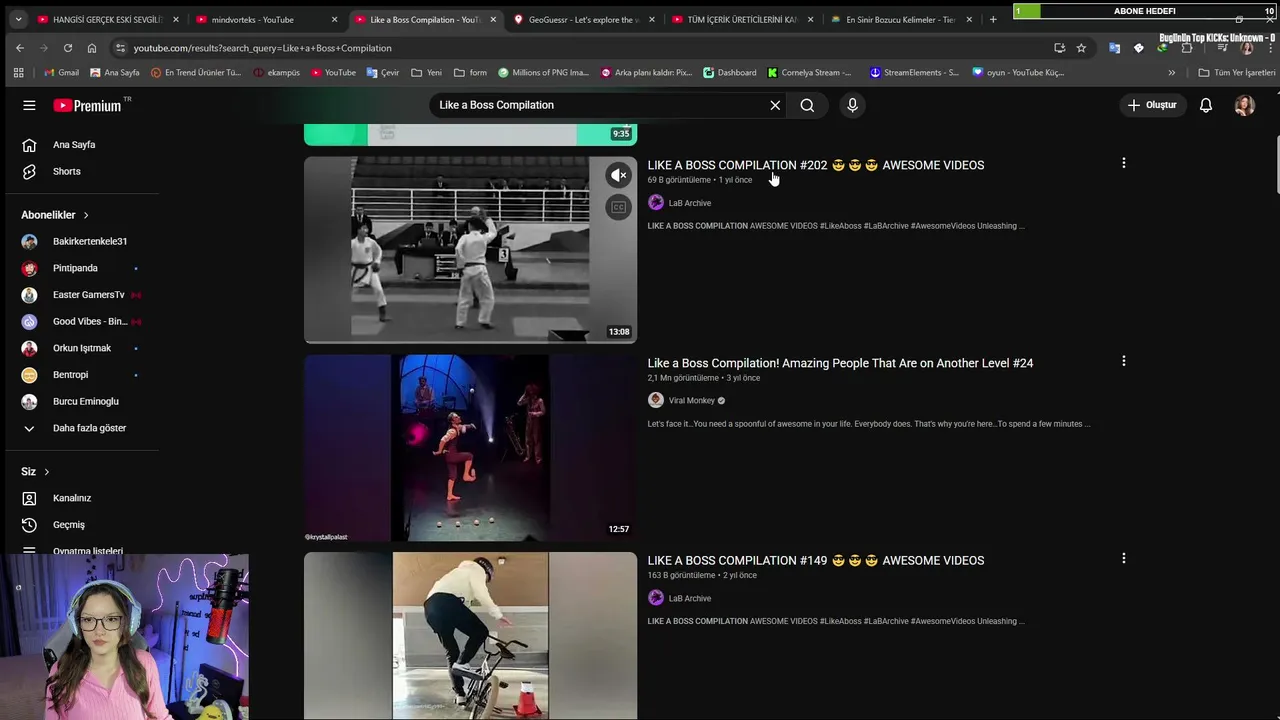The image size is (1280, 720).
Task: Reload the page with the refresh icon
Action: (x=68, y=48)
